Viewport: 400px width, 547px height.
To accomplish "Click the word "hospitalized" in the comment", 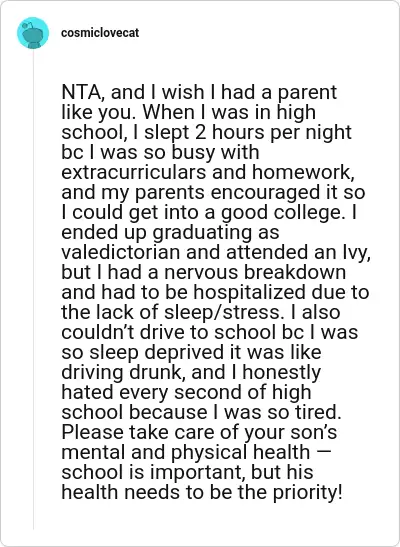I will tap(249, 292).
